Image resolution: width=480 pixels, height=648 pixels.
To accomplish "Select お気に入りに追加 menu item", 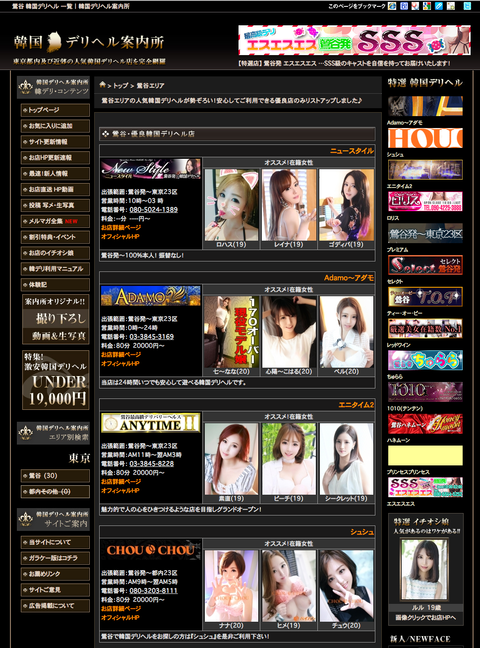I will (55, 126).
